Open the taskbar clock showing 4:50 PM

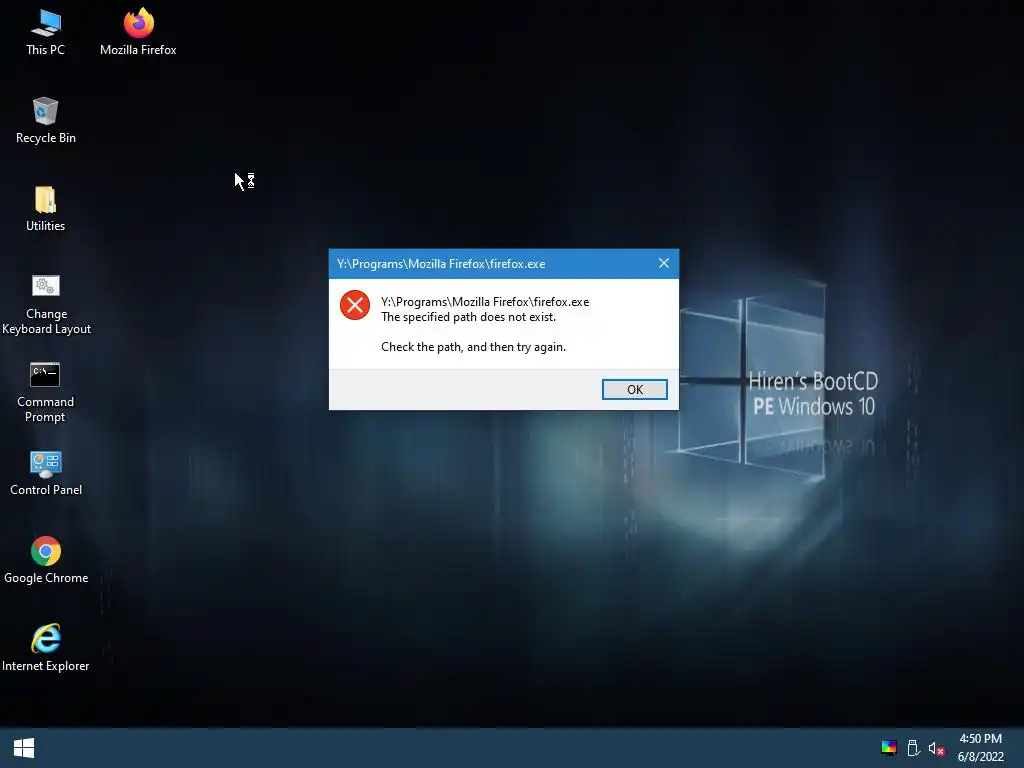[x=980, y=748]
